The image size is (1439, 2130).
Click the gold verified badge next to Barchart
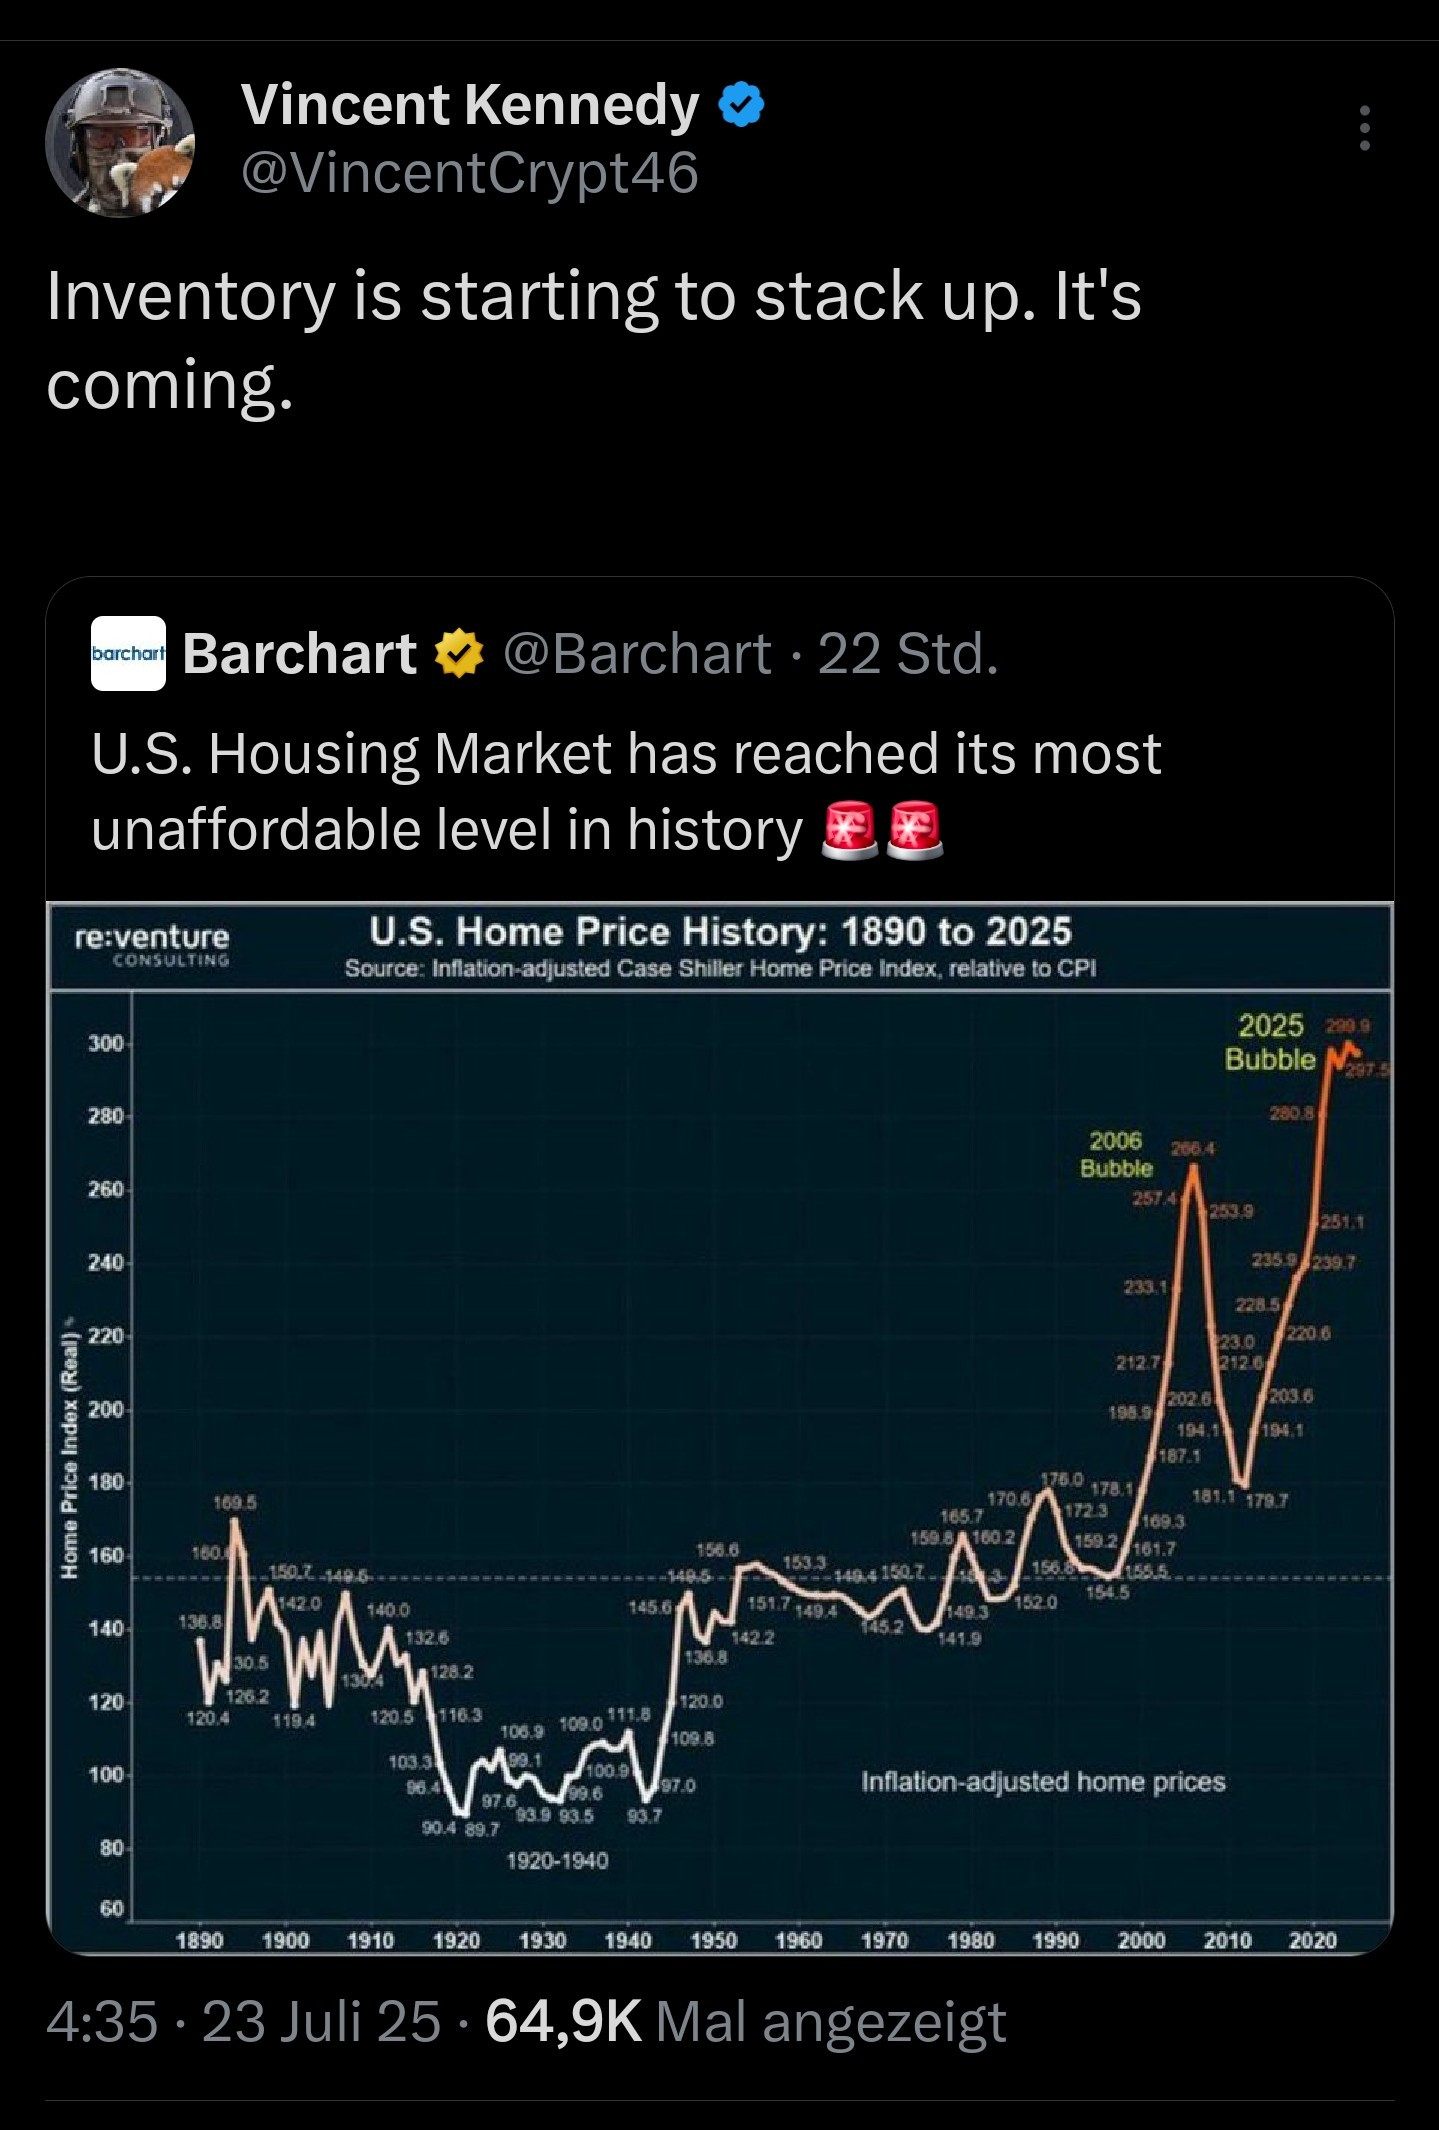coord(458,655)
